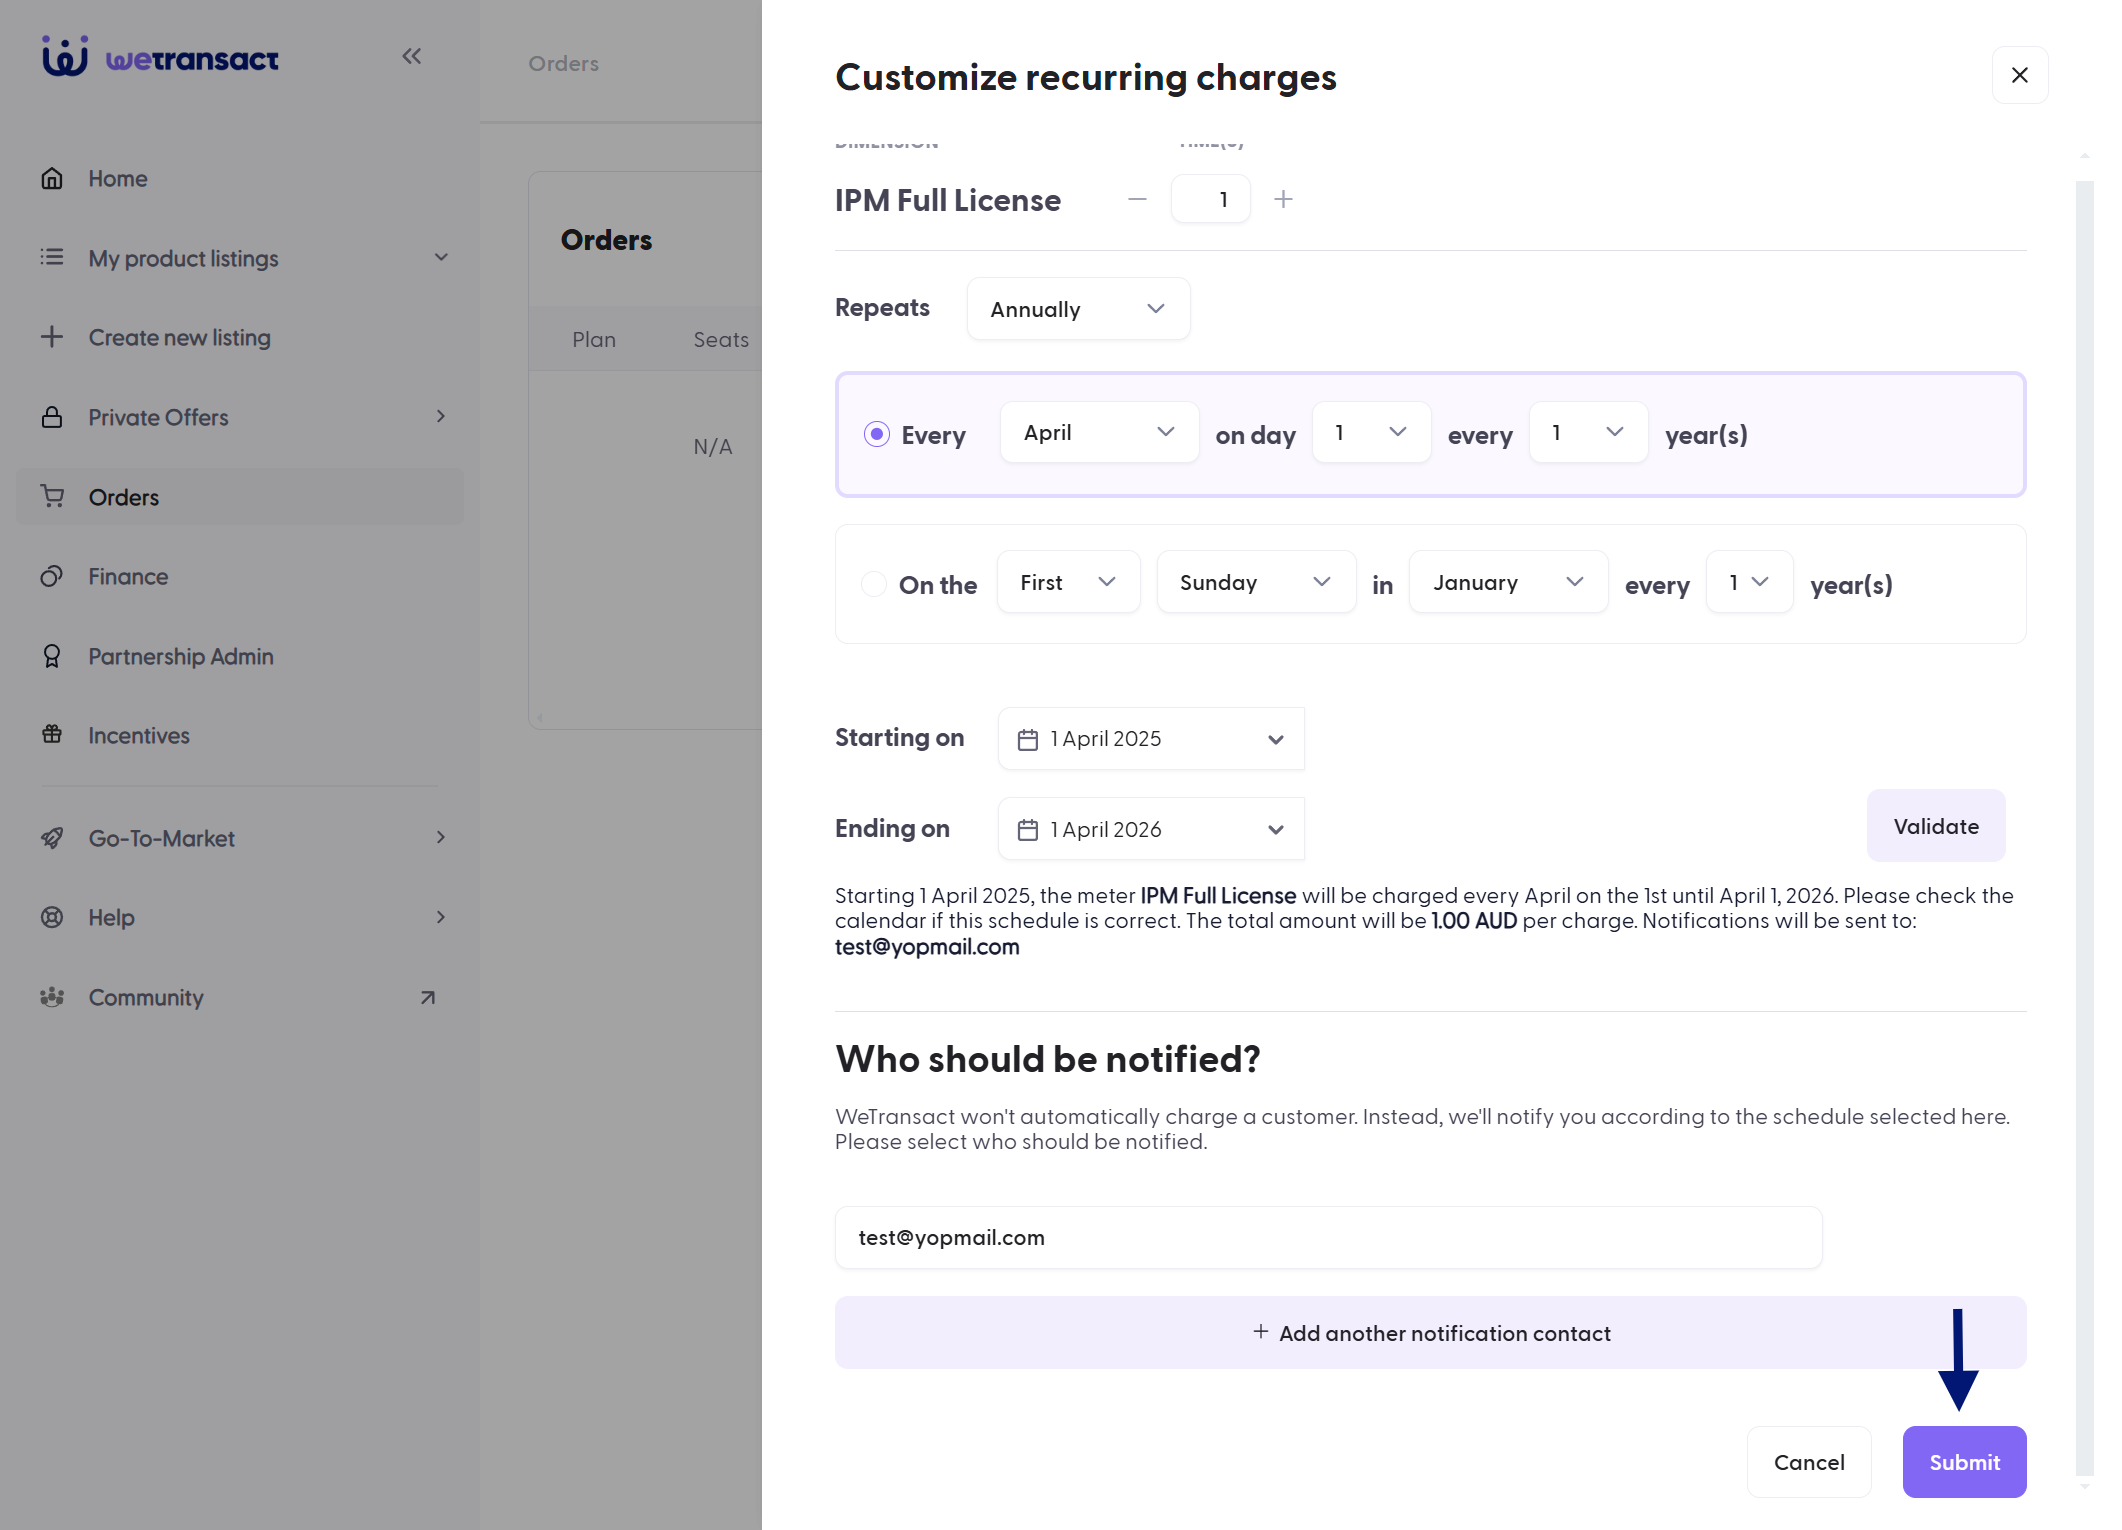Add another notification contact
This screenshot has height=1530, width=2122.
[x=1430, y=1333]
